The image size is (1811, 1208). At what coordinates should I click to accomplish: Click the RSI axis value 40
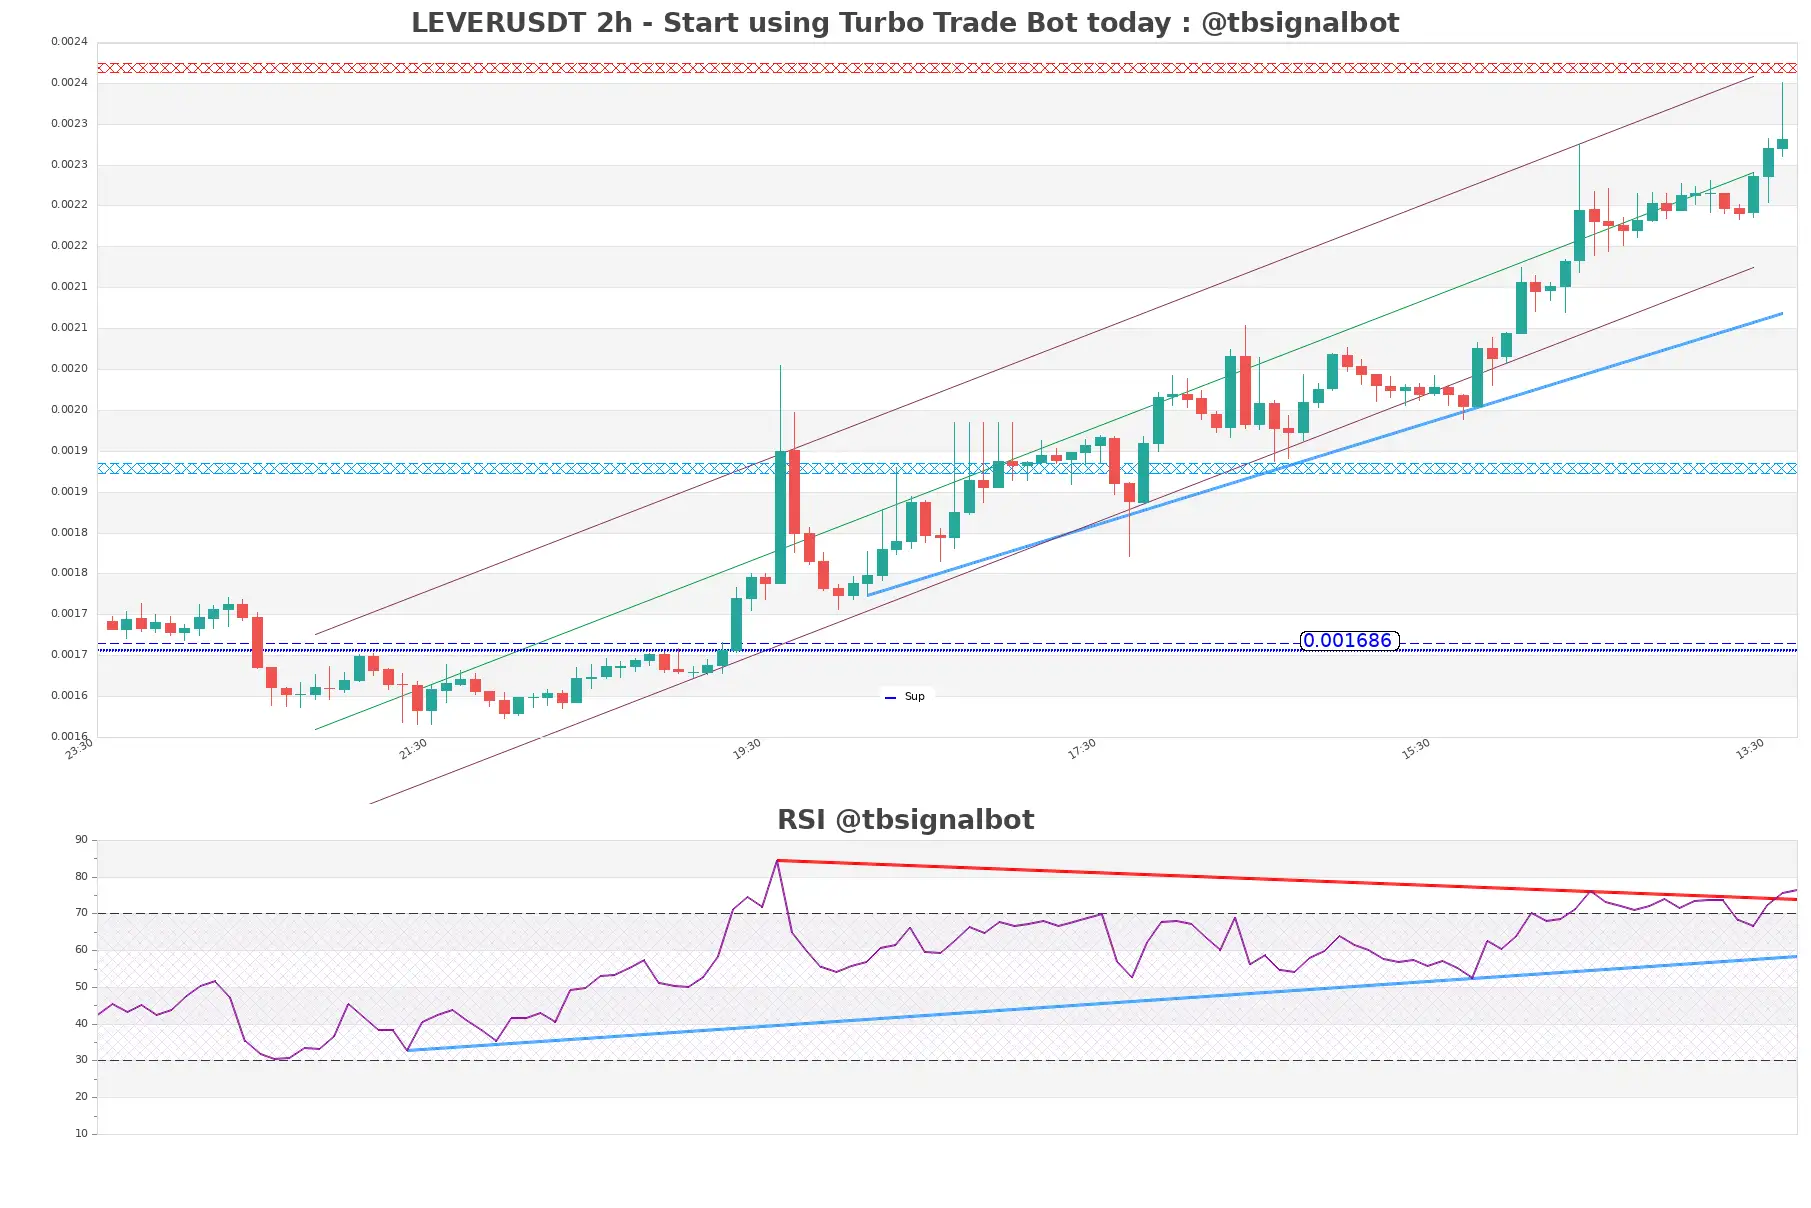tap(81, 1024)
